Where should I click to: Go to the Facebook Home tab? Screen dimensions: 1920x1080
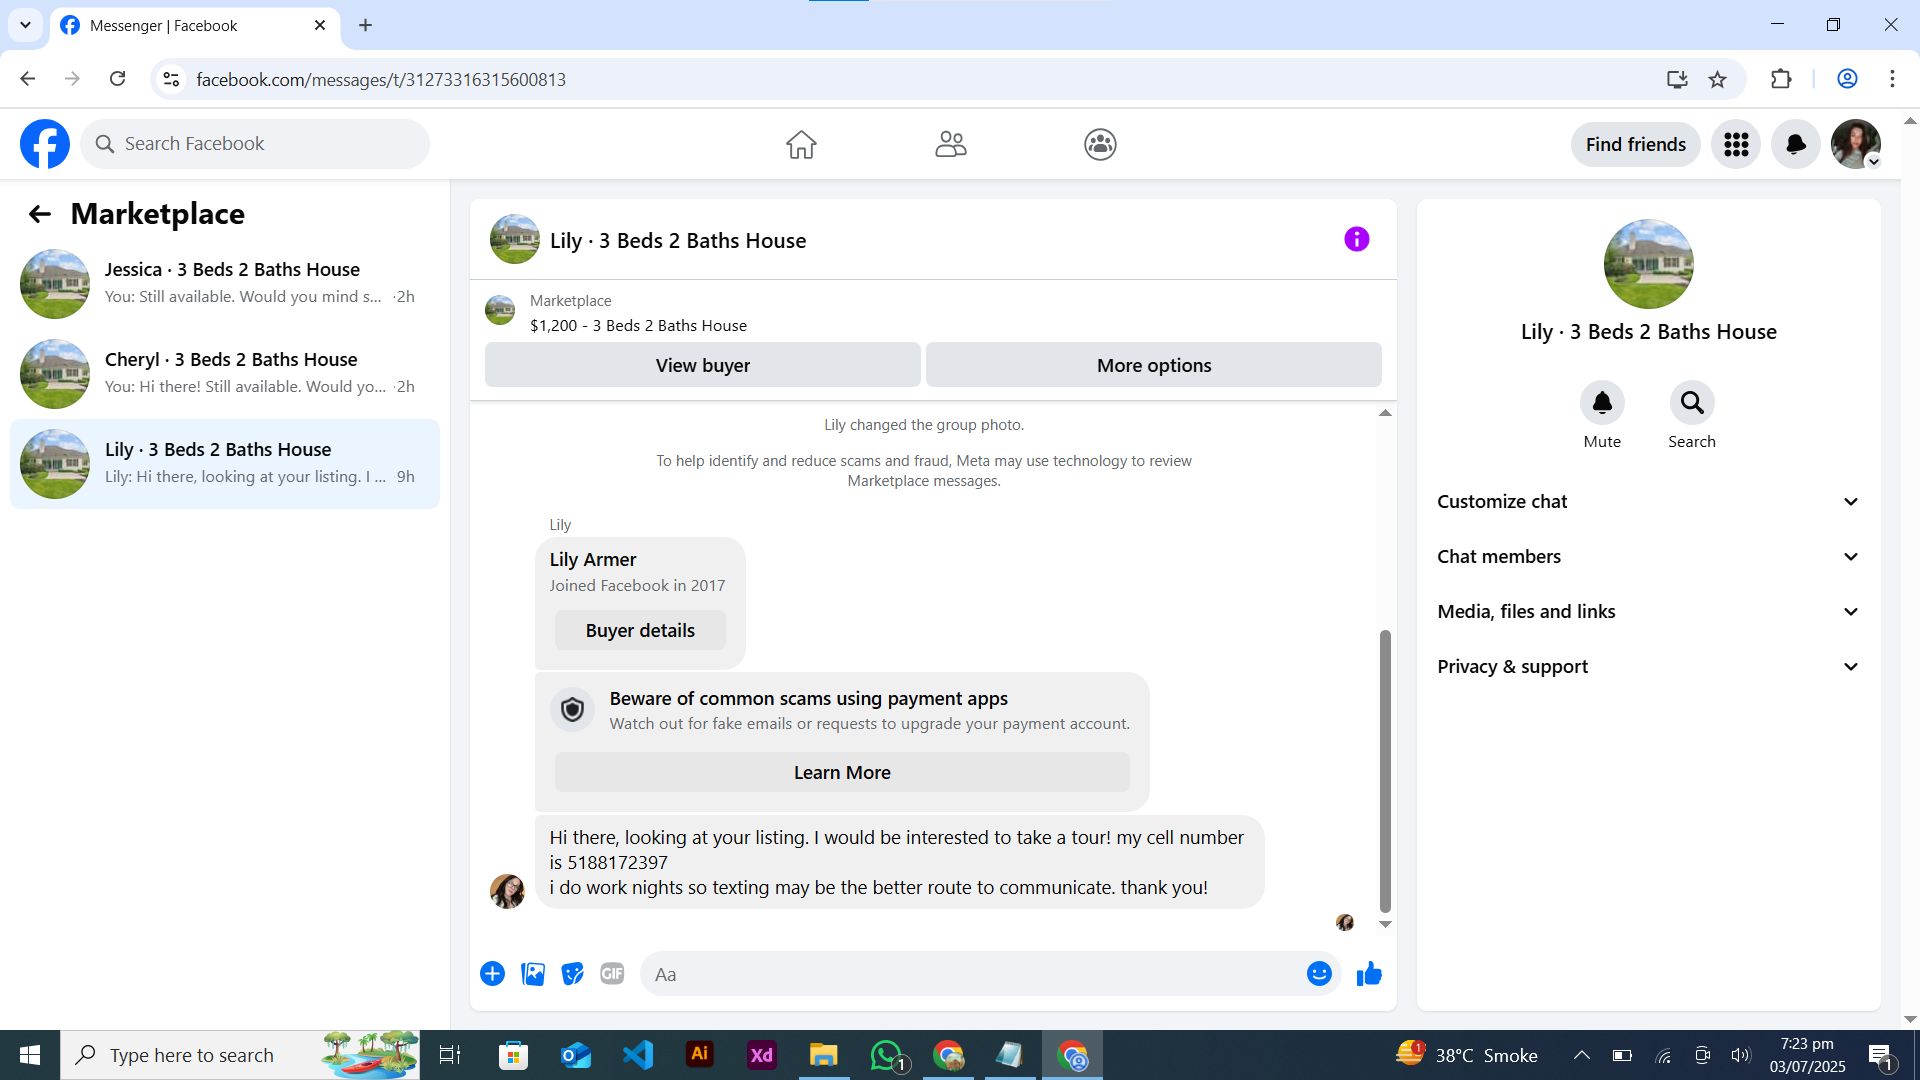(x=801, y=145)
